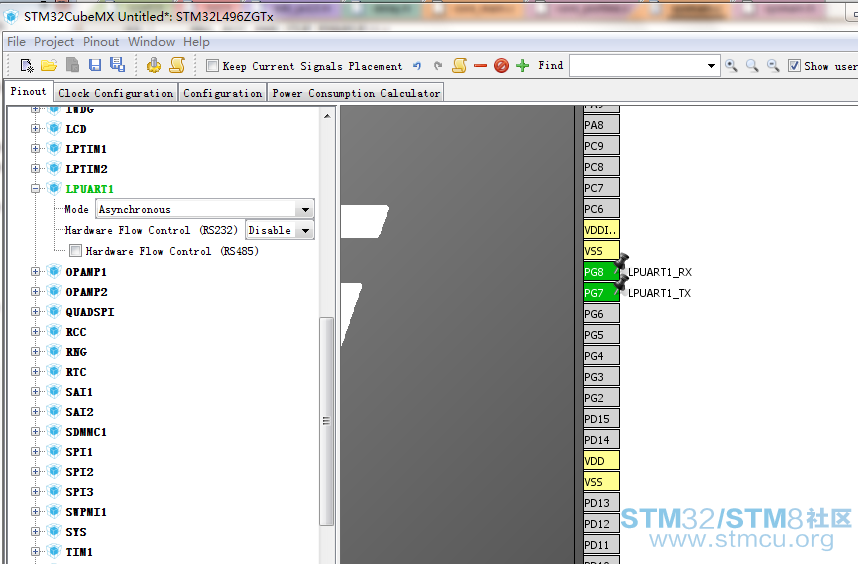The image size is (858, 564).
Task: Click the scroll icon next to Redo
Action: point(460,66)
